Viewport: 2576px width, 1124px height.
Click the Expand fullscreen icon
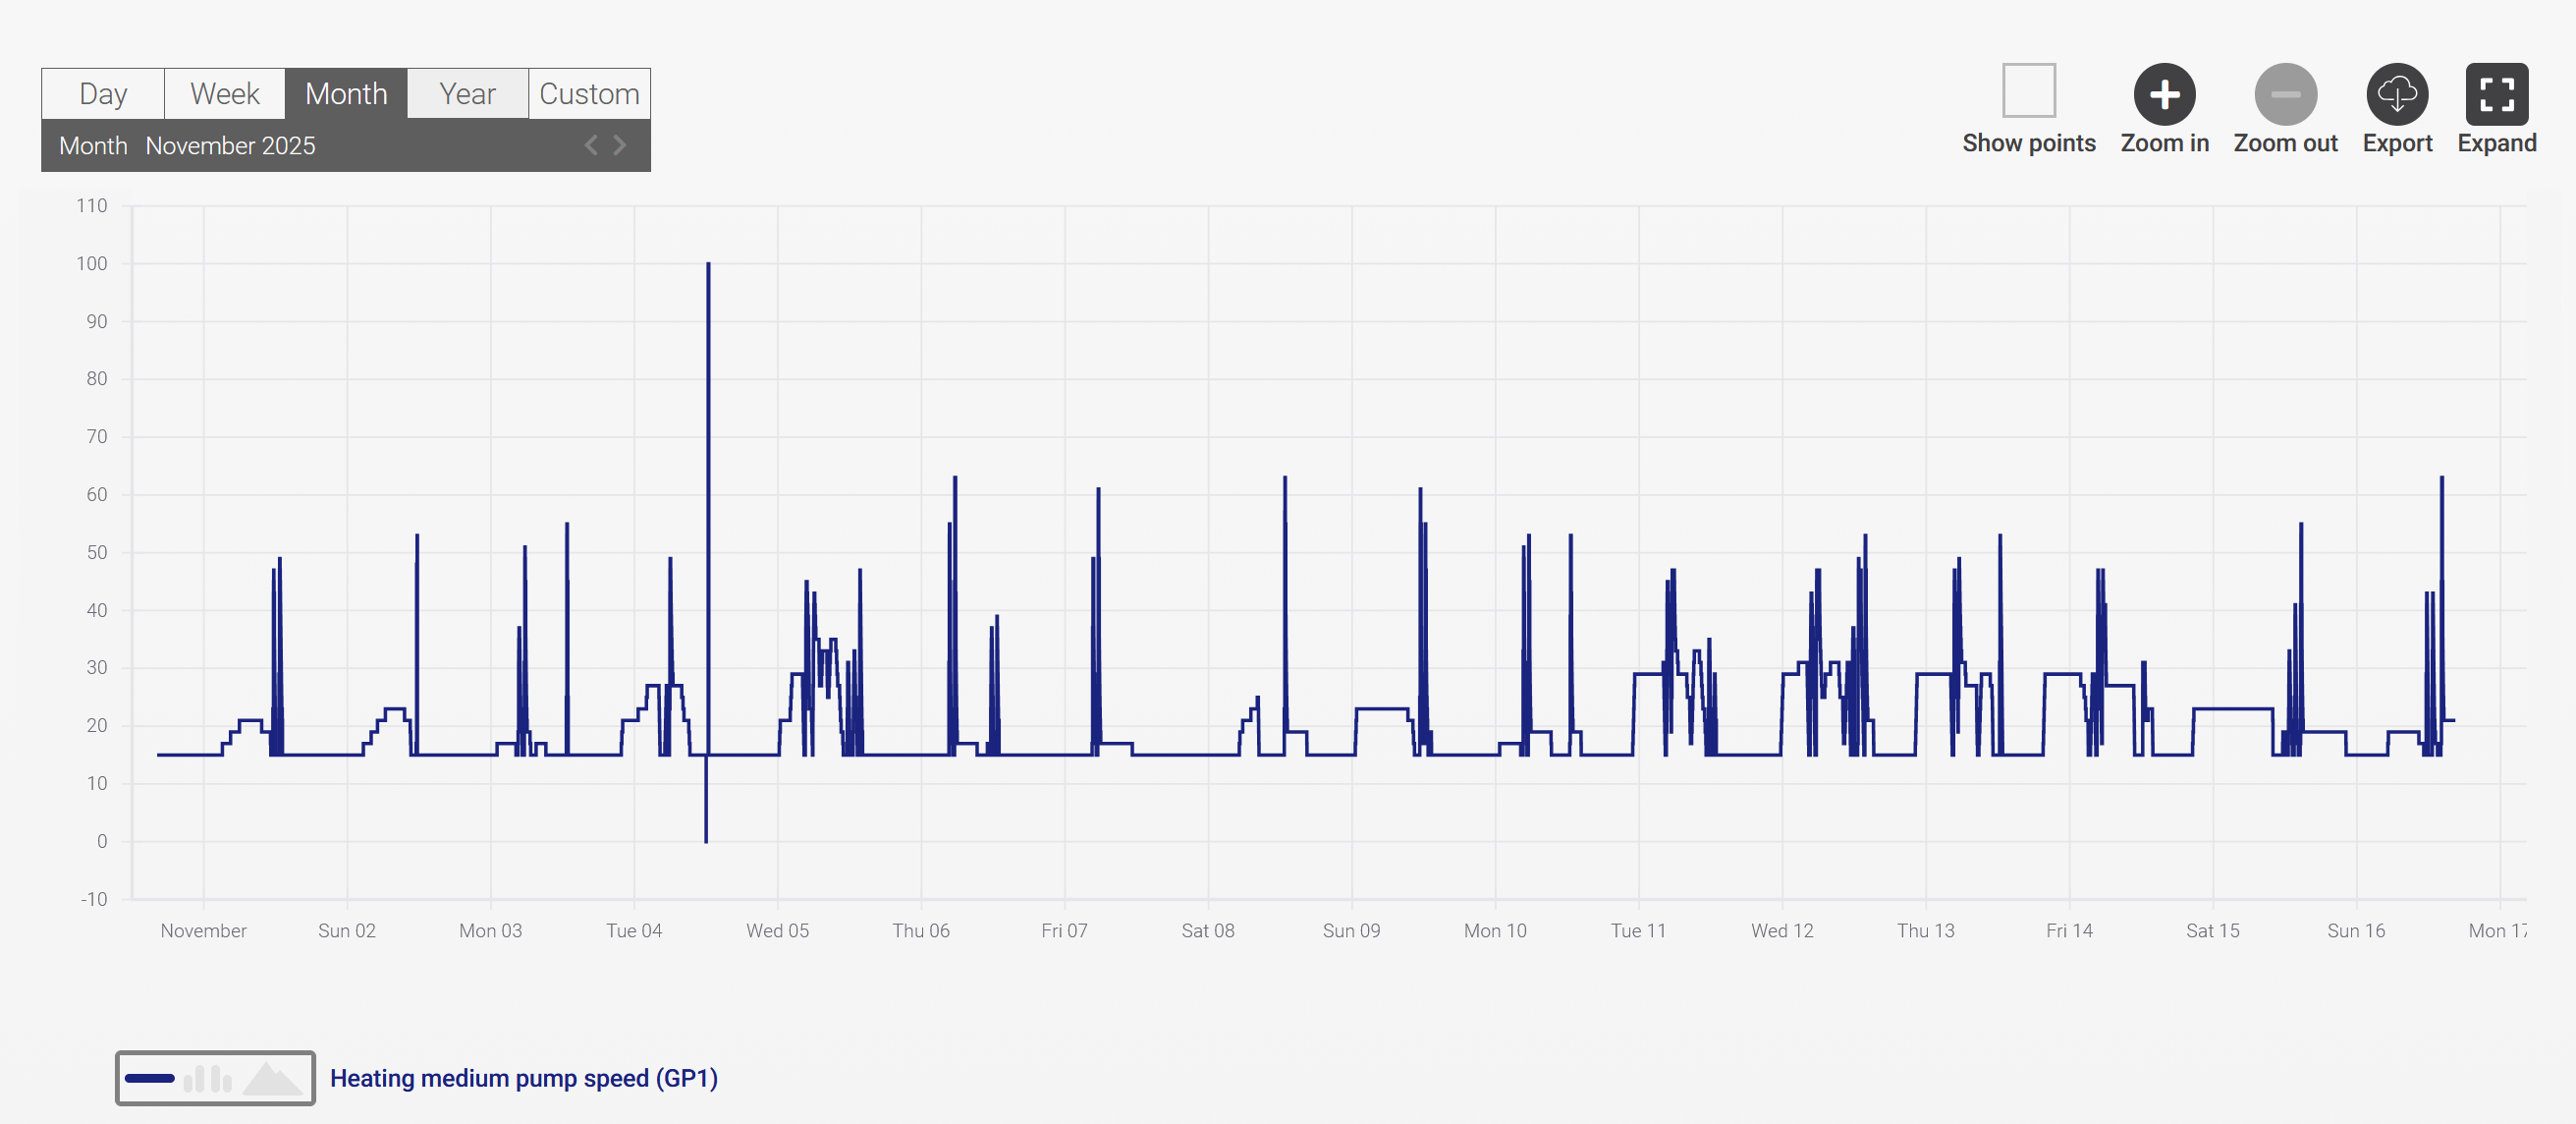(x=2496, y=94)
